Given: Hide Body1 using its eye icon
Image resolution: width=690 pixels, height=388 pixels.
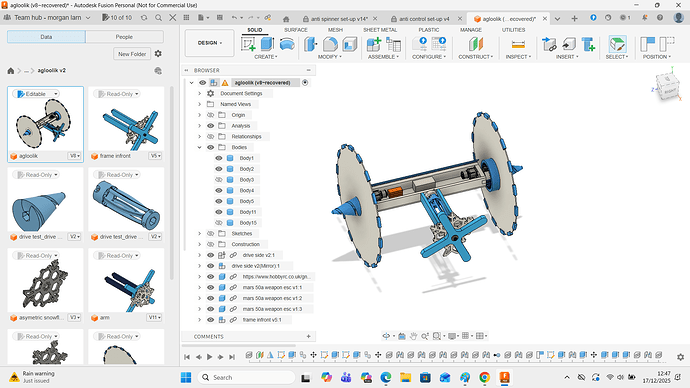Looking at the screenshot, I should [219, 158].
